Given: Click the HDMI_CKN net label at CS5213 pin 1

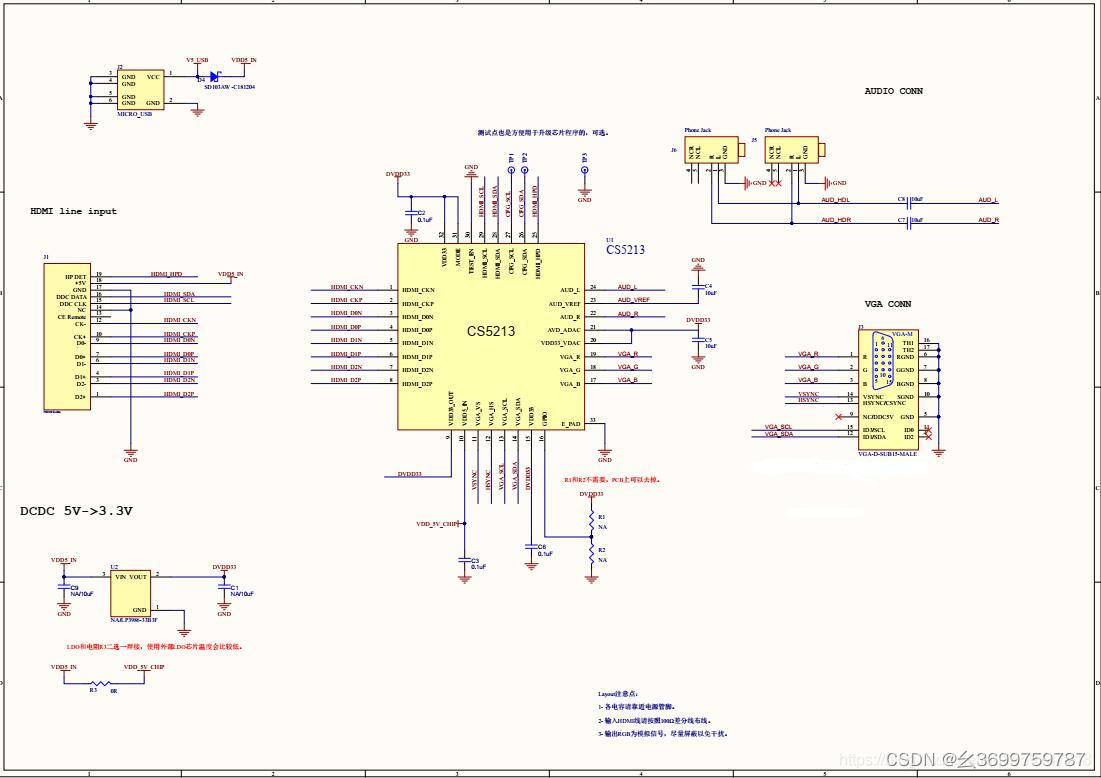Looking at the screenshot, I should point(347,287).
